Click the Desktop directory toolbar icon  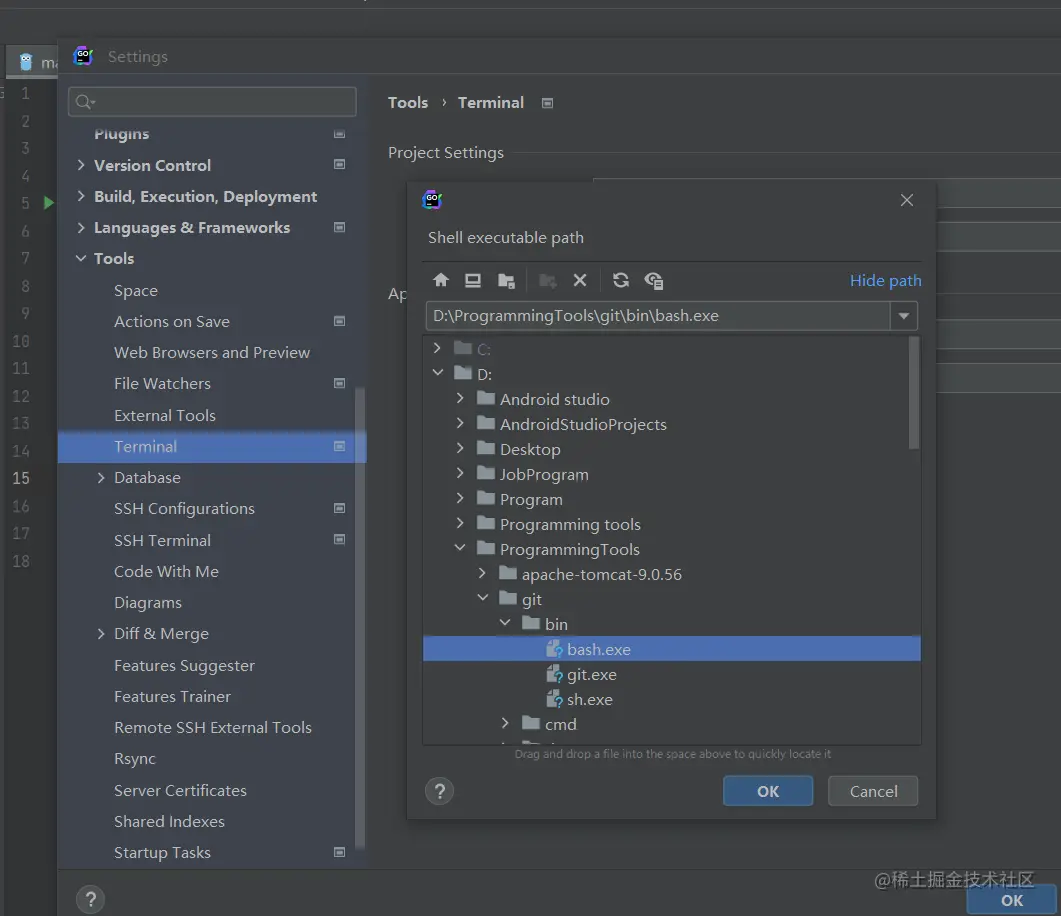(473, 280)
